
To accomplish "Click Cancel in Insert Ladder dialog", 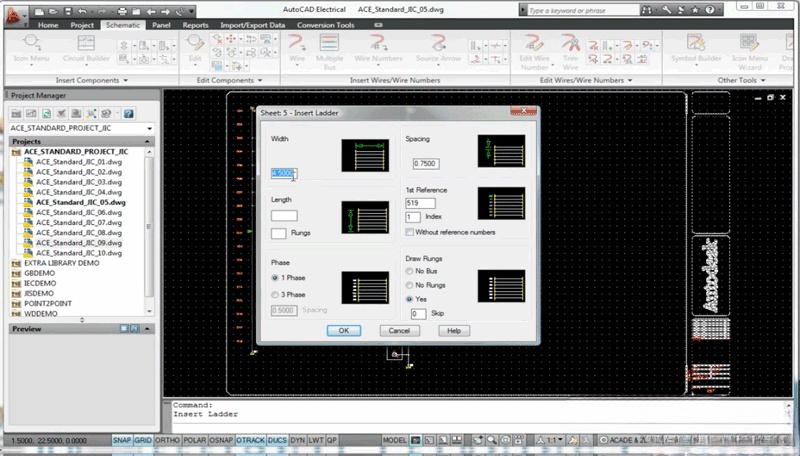I will pos(399,331).
